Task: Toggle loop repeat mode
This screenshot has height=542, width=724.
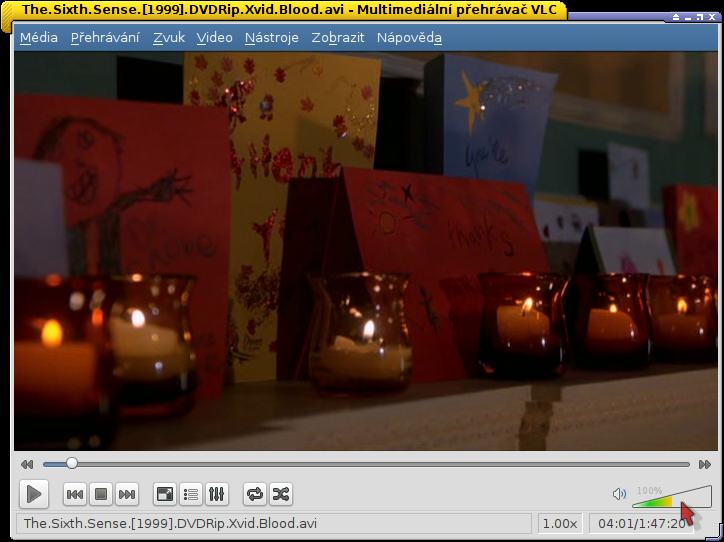Action: [255, 494]
